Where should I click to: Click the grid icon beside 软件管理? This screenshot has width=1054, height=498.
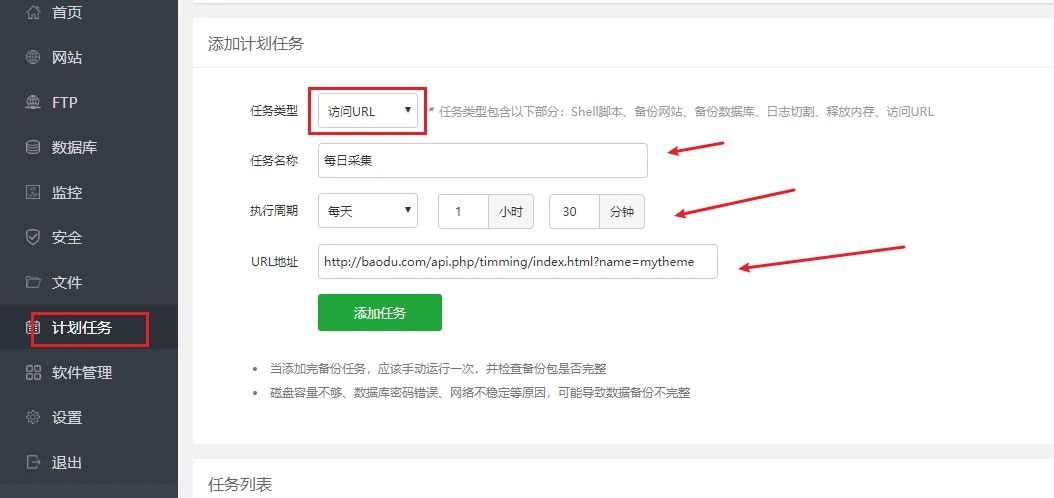[33, 373]
